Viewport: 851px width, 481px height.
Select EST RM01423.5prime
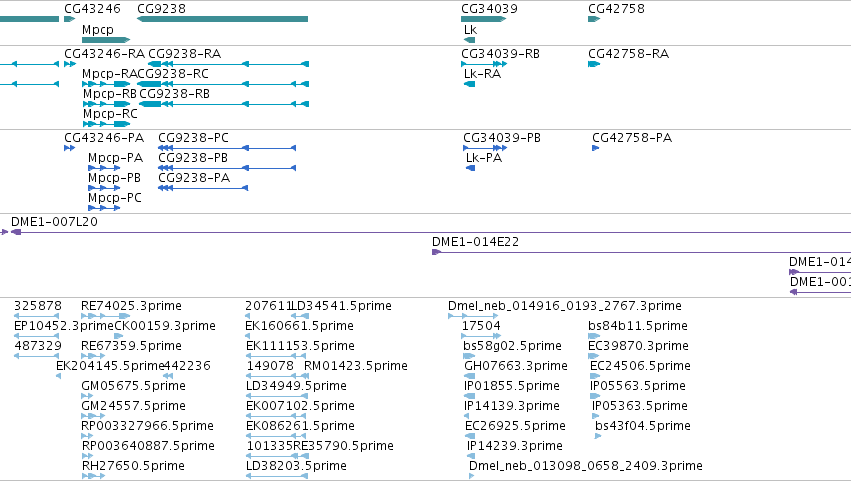pos(356,366)
